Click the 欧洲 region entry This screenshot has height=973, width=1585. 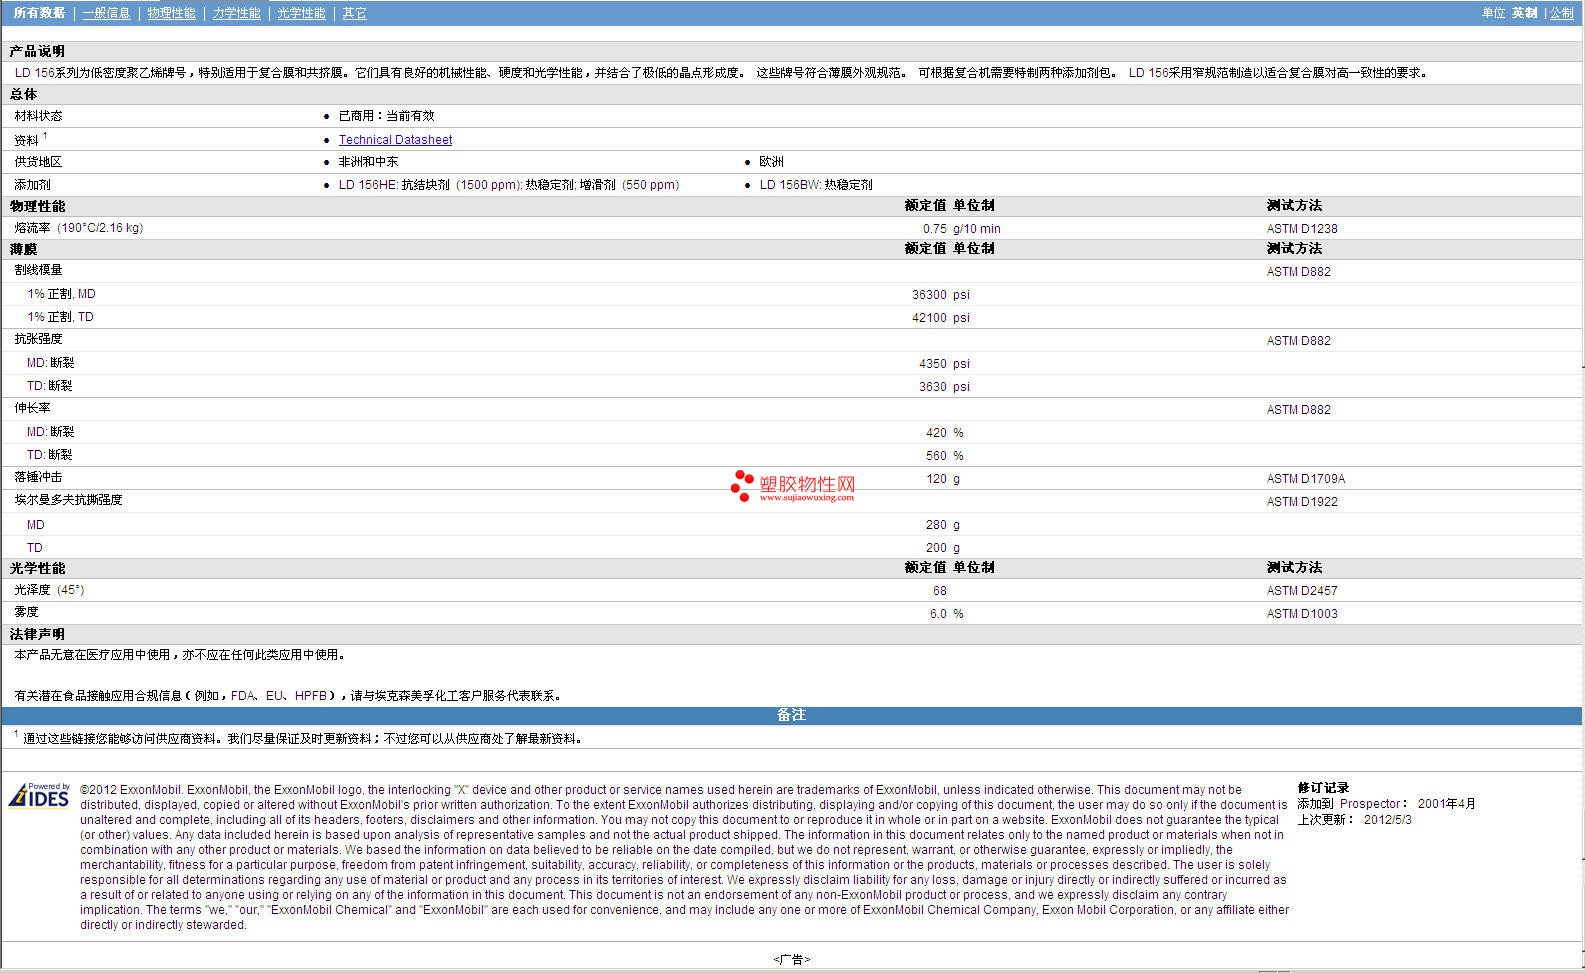point(771,162)
